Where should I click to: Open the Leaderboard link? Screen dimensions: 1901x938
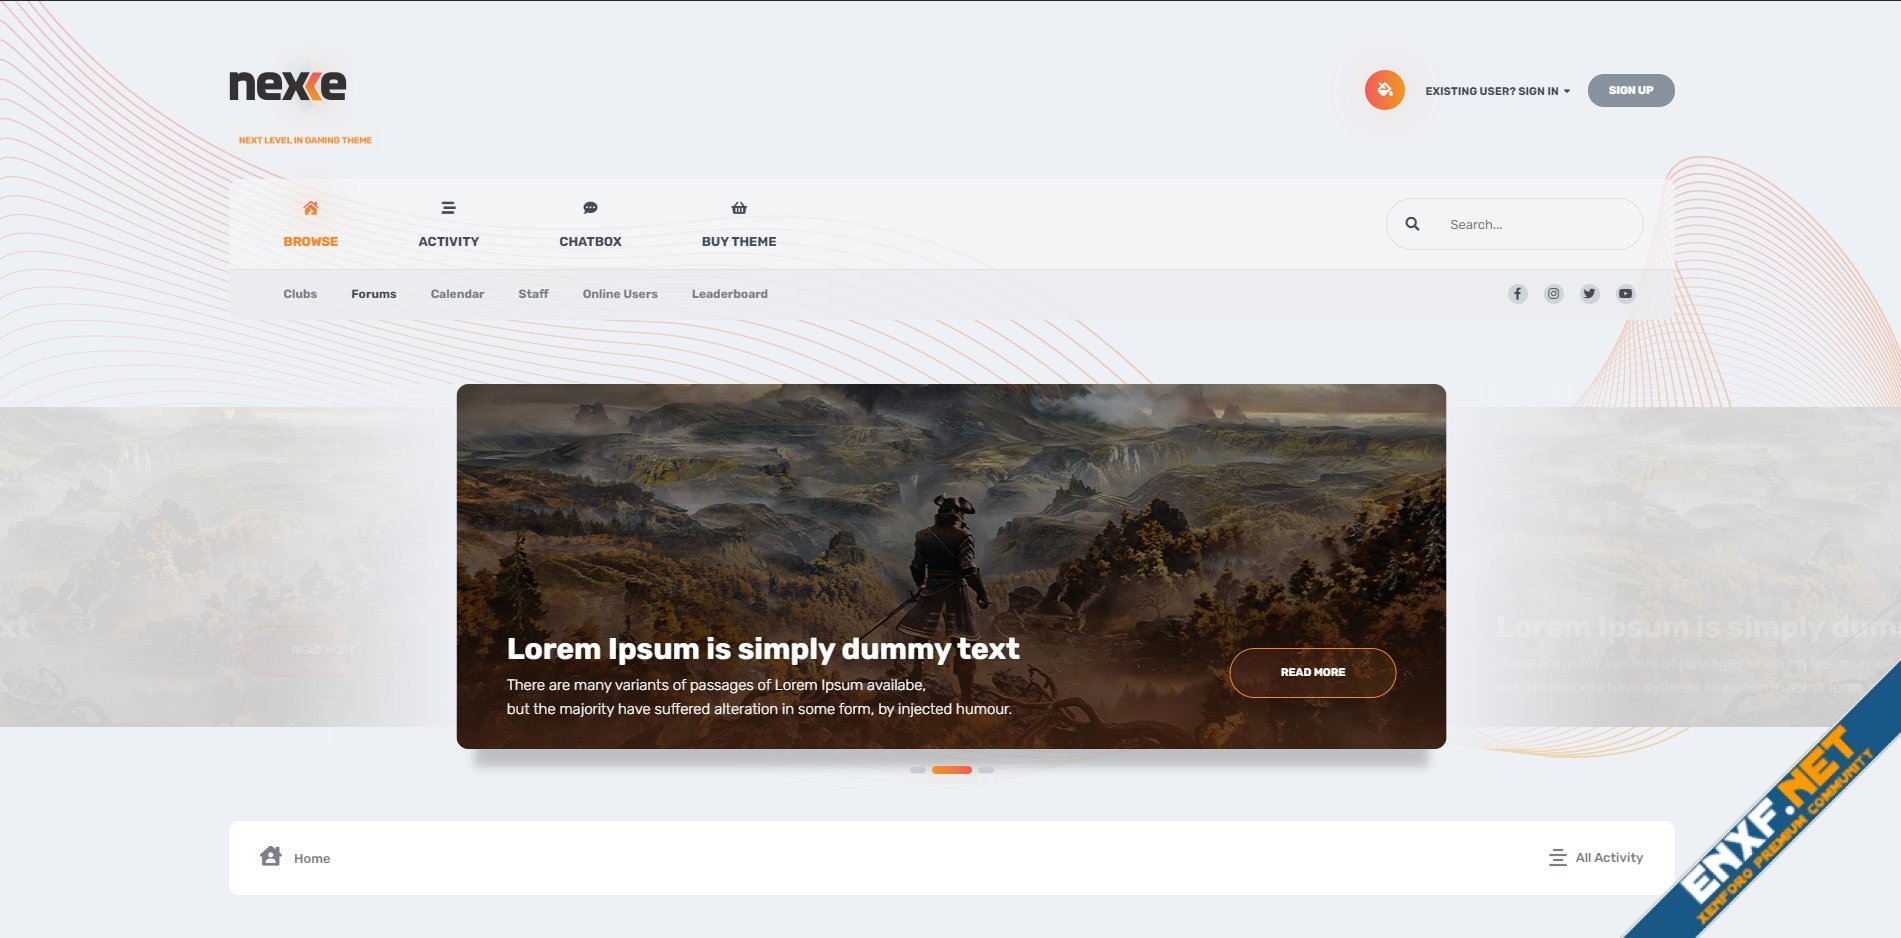click(729, 294)
